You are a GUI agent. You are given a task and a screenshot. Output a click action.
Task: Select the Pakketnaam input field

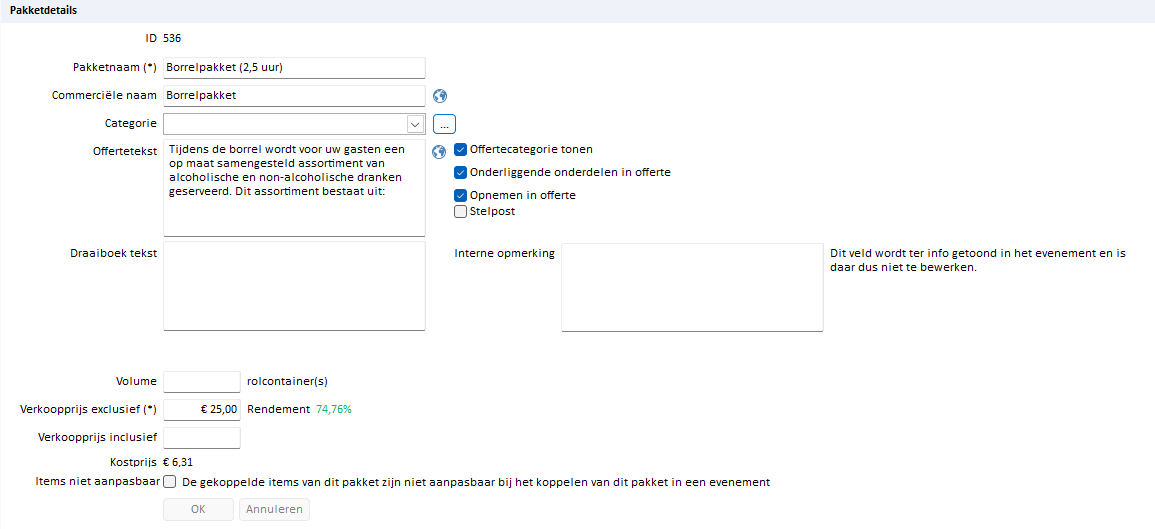coord(295,67)
